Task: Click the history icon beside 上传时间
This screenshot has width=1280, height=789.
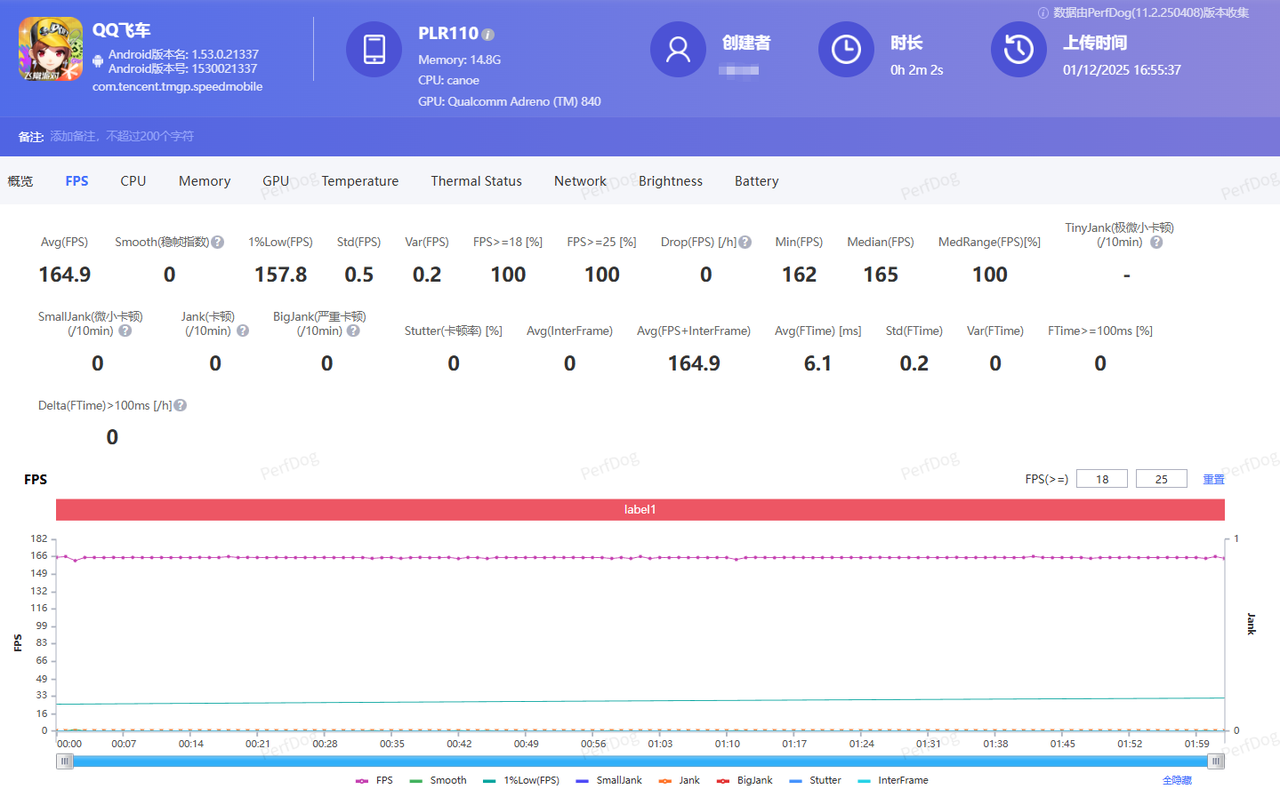Action: pyautogui.click(x=1018, y=49)
